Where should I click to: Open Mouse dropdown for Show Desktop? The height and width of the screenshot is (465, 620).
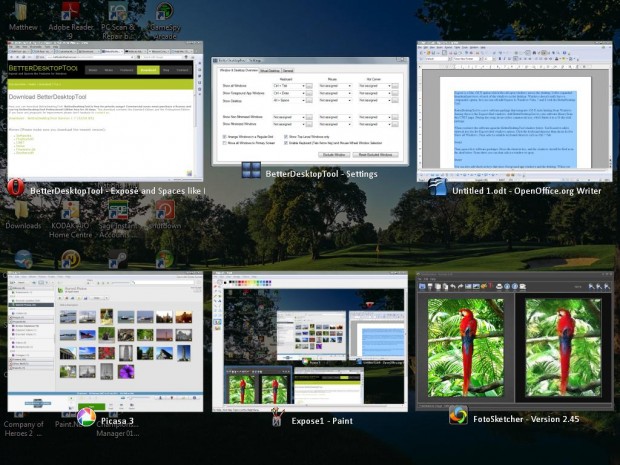(335, 100)
